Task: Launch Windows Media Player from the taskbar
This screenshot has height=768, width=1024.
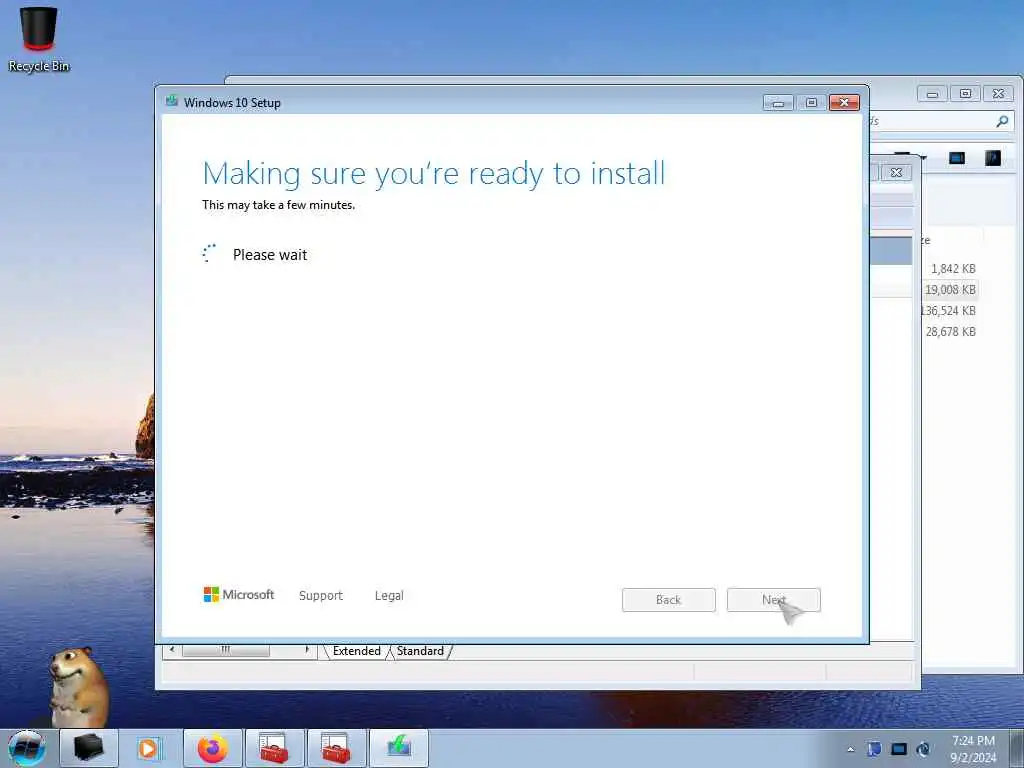Action: pos(148,748)
